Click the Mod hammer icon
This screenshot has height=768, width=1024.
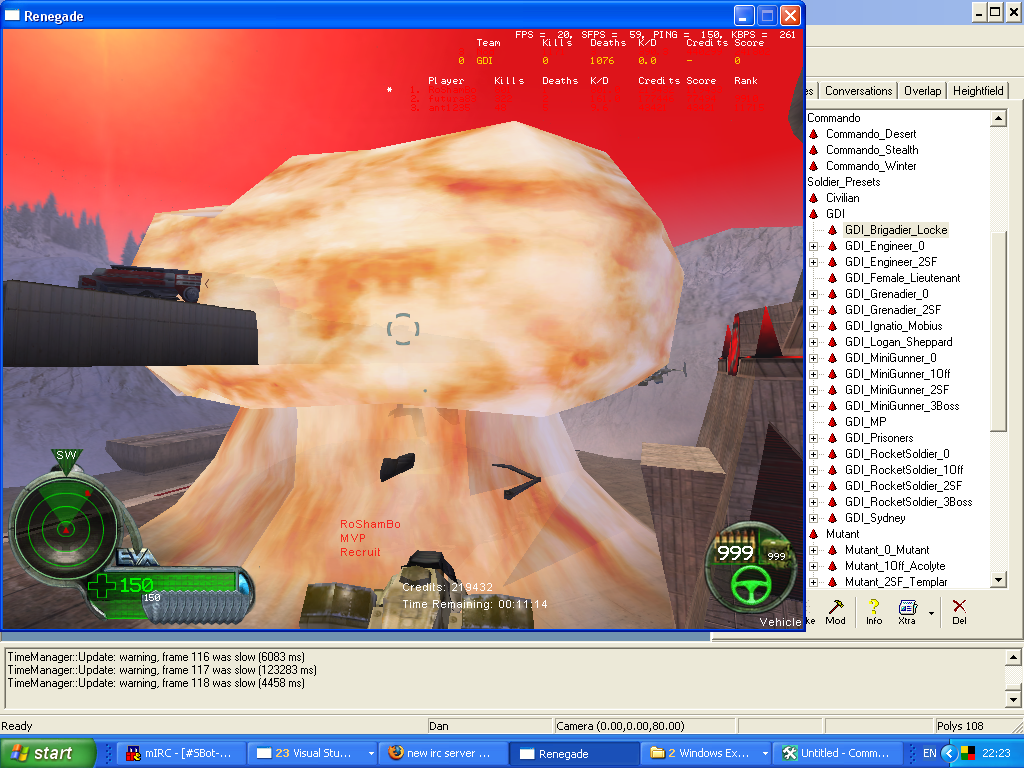click(835, 607)
